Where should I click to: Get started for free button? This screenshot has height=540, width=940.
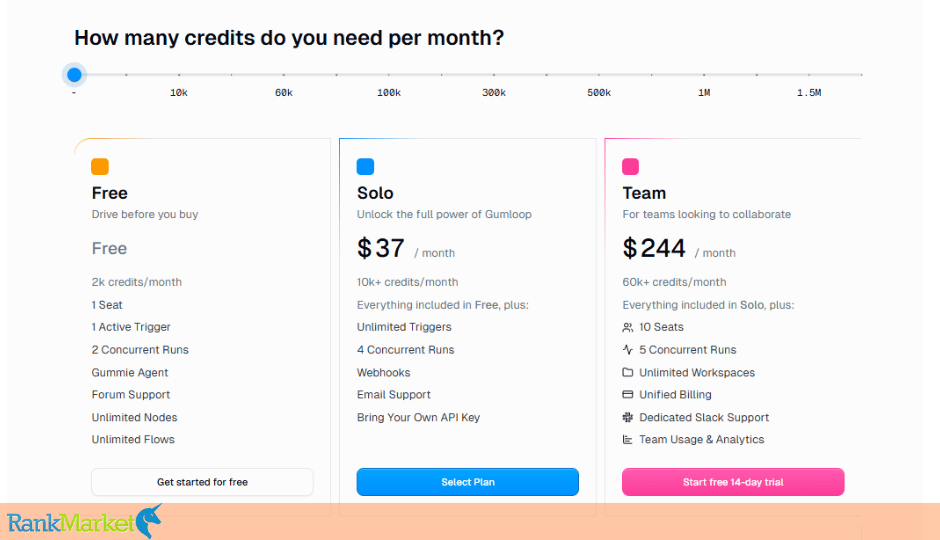point(202,482)
